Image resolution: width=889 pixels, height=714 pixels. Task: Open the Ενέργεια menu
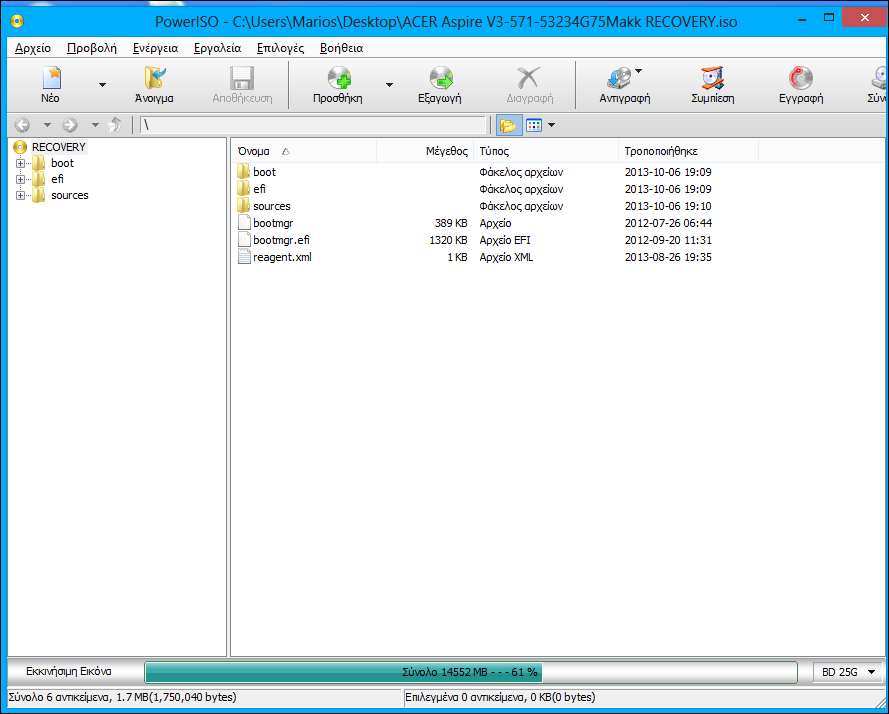[x=155, y=48]
